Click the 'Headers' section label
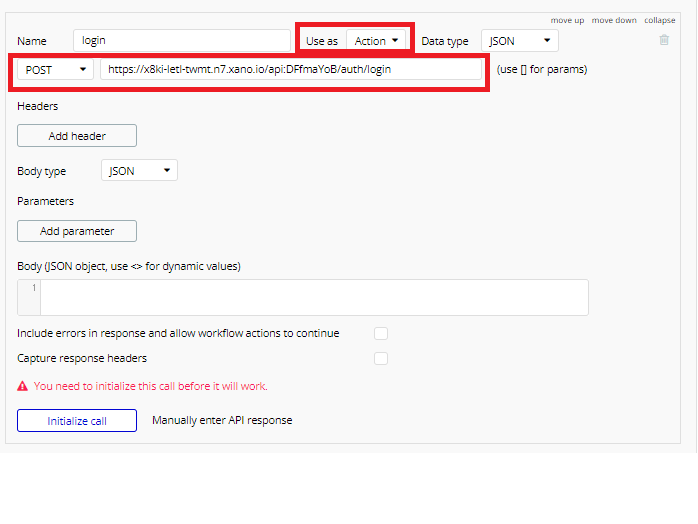Image resolution: width=698 pixels, height=524 pixels. click(x=37, y=106)
